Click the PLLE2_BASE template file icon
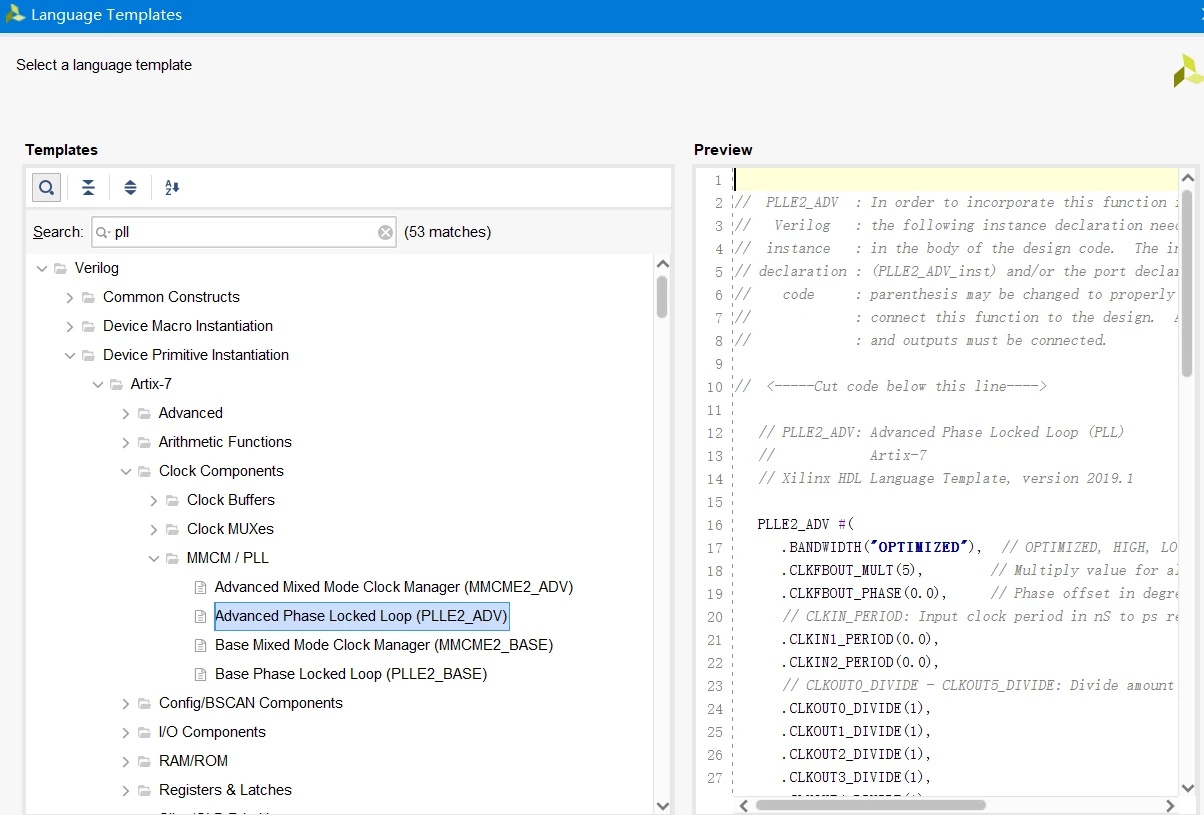Viewport: 1204px width, 815px height. click(200, 674)
